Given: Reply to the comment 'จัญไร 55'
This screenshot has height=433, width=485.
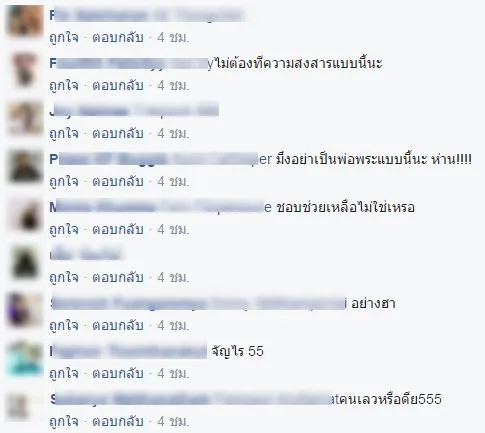Looking at the screenshot, I should [x=118, y=373].
